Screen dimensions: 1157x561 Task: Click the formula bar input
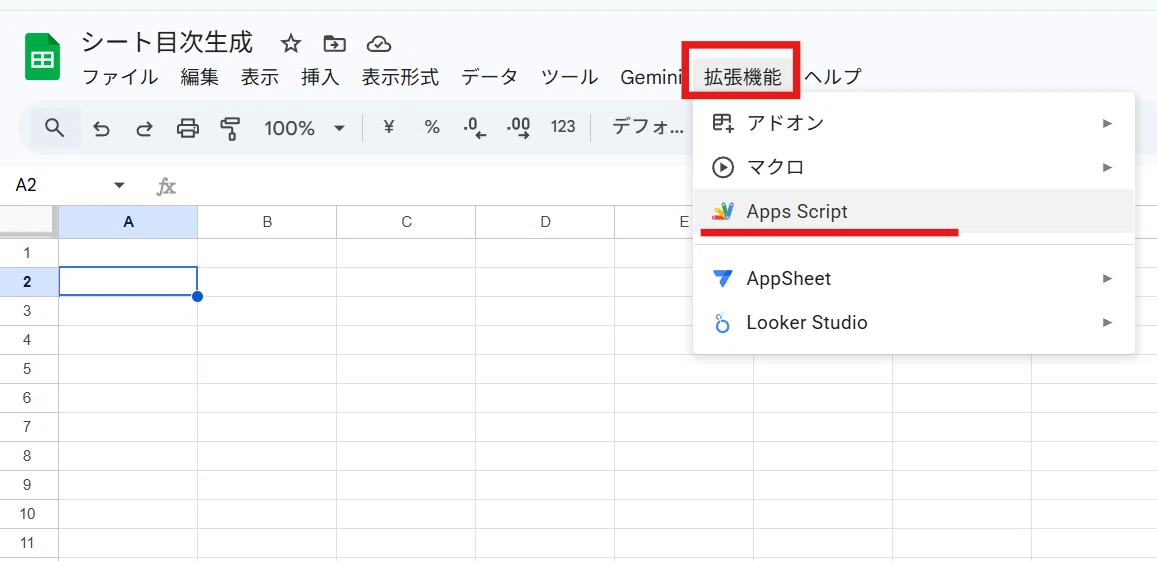pyautogui.click(x=435, y=186)
